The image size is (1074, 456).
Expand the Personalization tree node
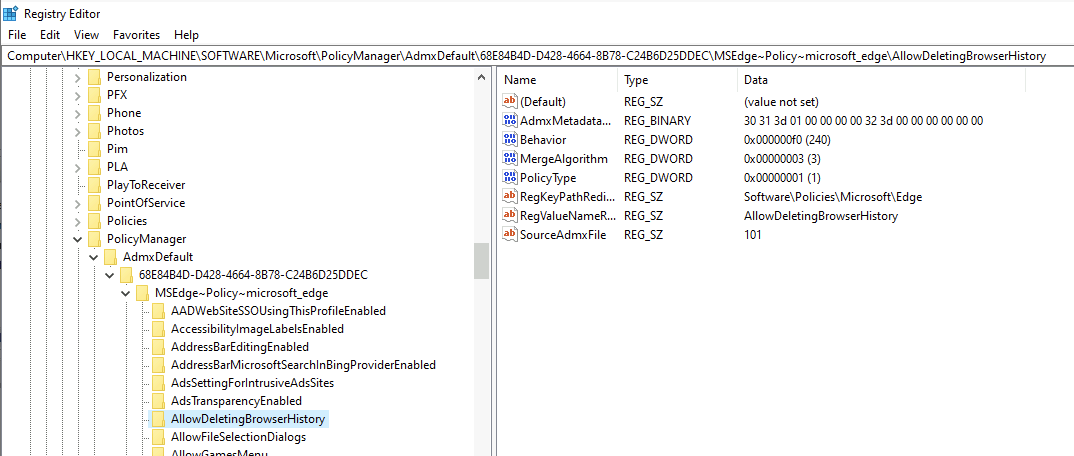tap(78, 77)
